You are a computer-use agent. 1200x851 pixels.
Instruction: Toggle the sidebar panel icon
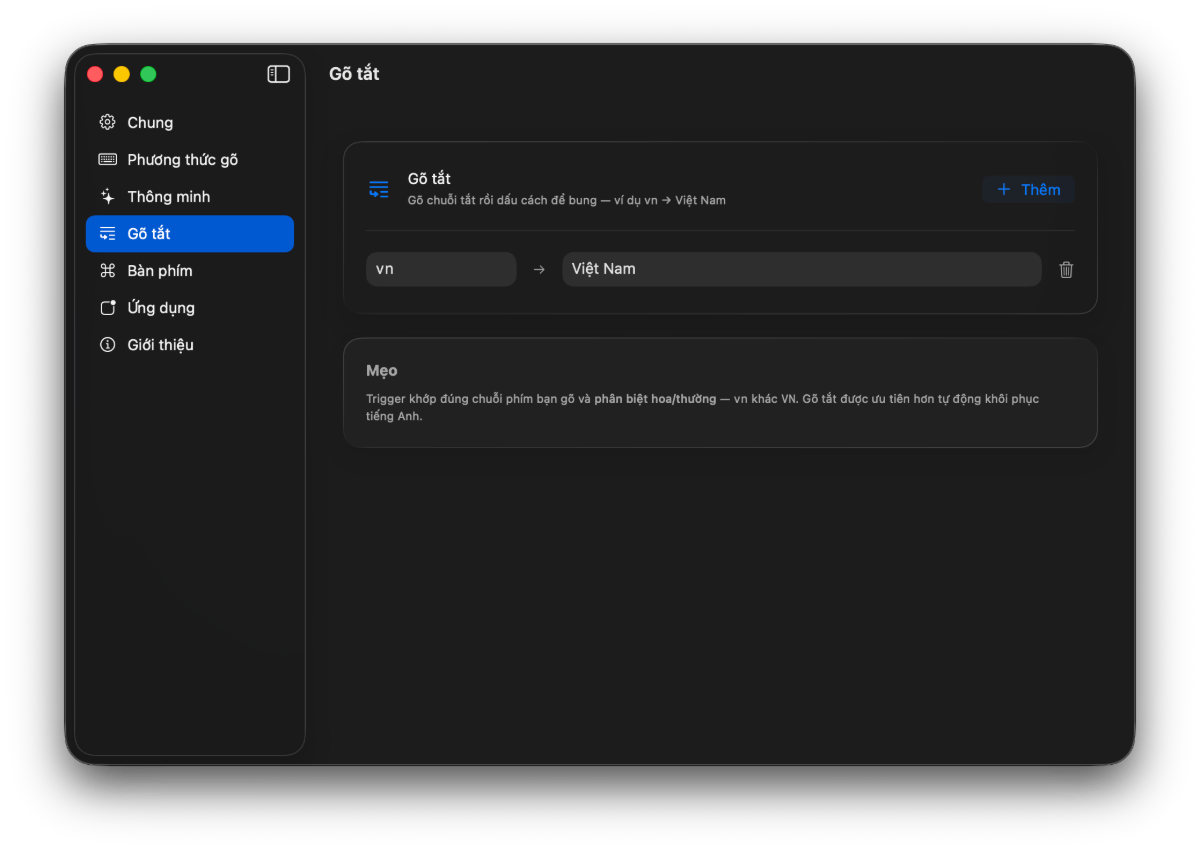click(x=279, y=74)
